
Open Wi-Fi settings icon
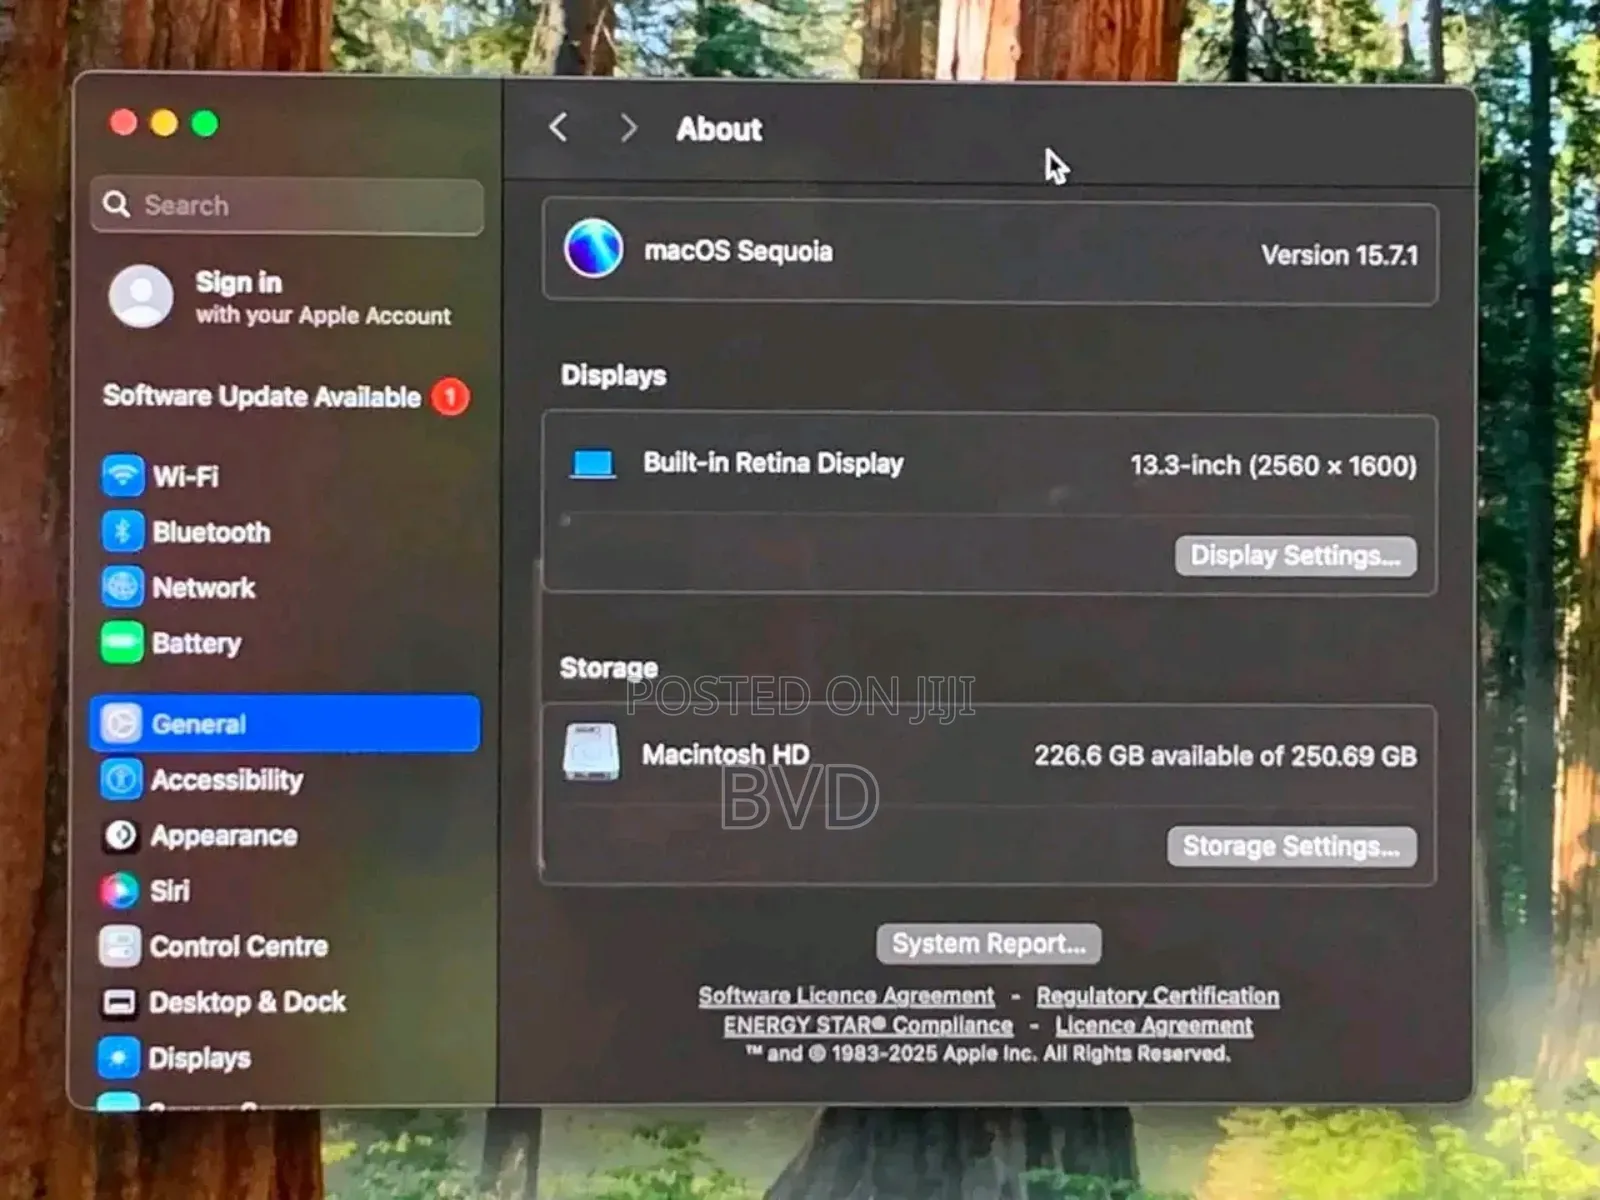point(122,475)
